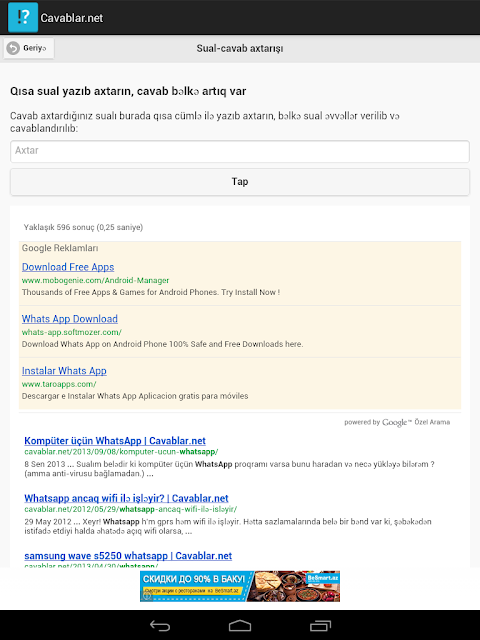The image size is (480, 640).
Task: Click the '8 Sen 2013' result snippet
Action: [229, 469]
